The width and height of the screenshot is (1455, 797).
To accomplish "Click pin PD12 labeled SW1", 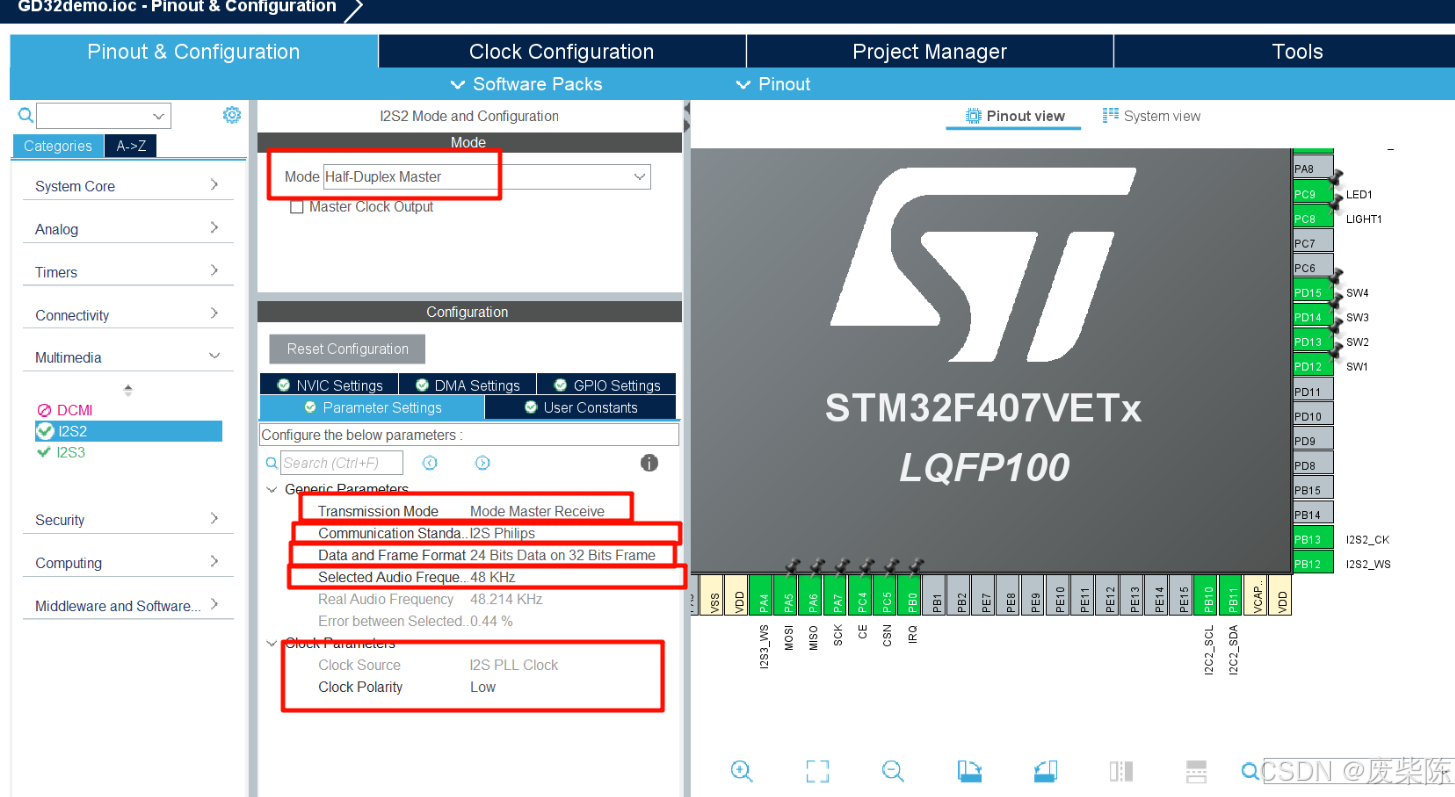I will coord(1313,367).
